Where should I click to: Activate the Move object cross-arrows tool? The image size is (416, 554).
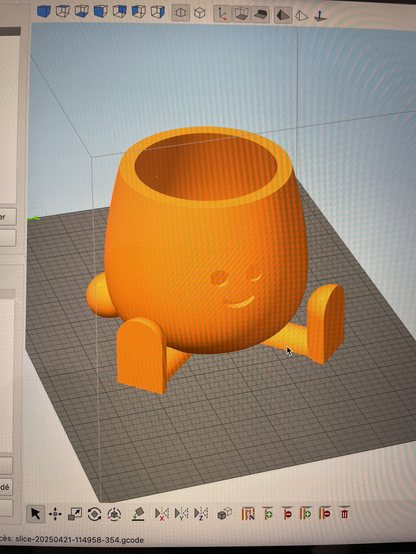[55, 514]
